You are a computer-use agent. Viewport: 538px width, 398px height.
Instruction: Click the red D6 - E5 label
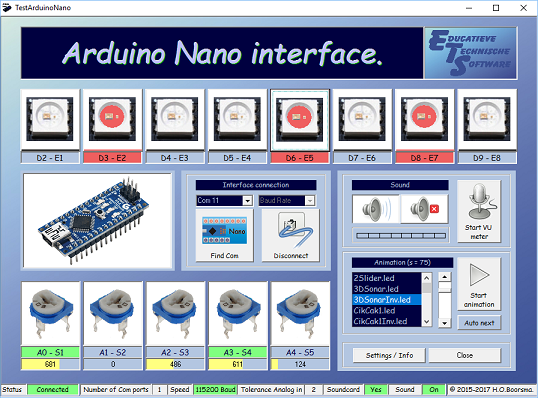(x=300, y=158)
